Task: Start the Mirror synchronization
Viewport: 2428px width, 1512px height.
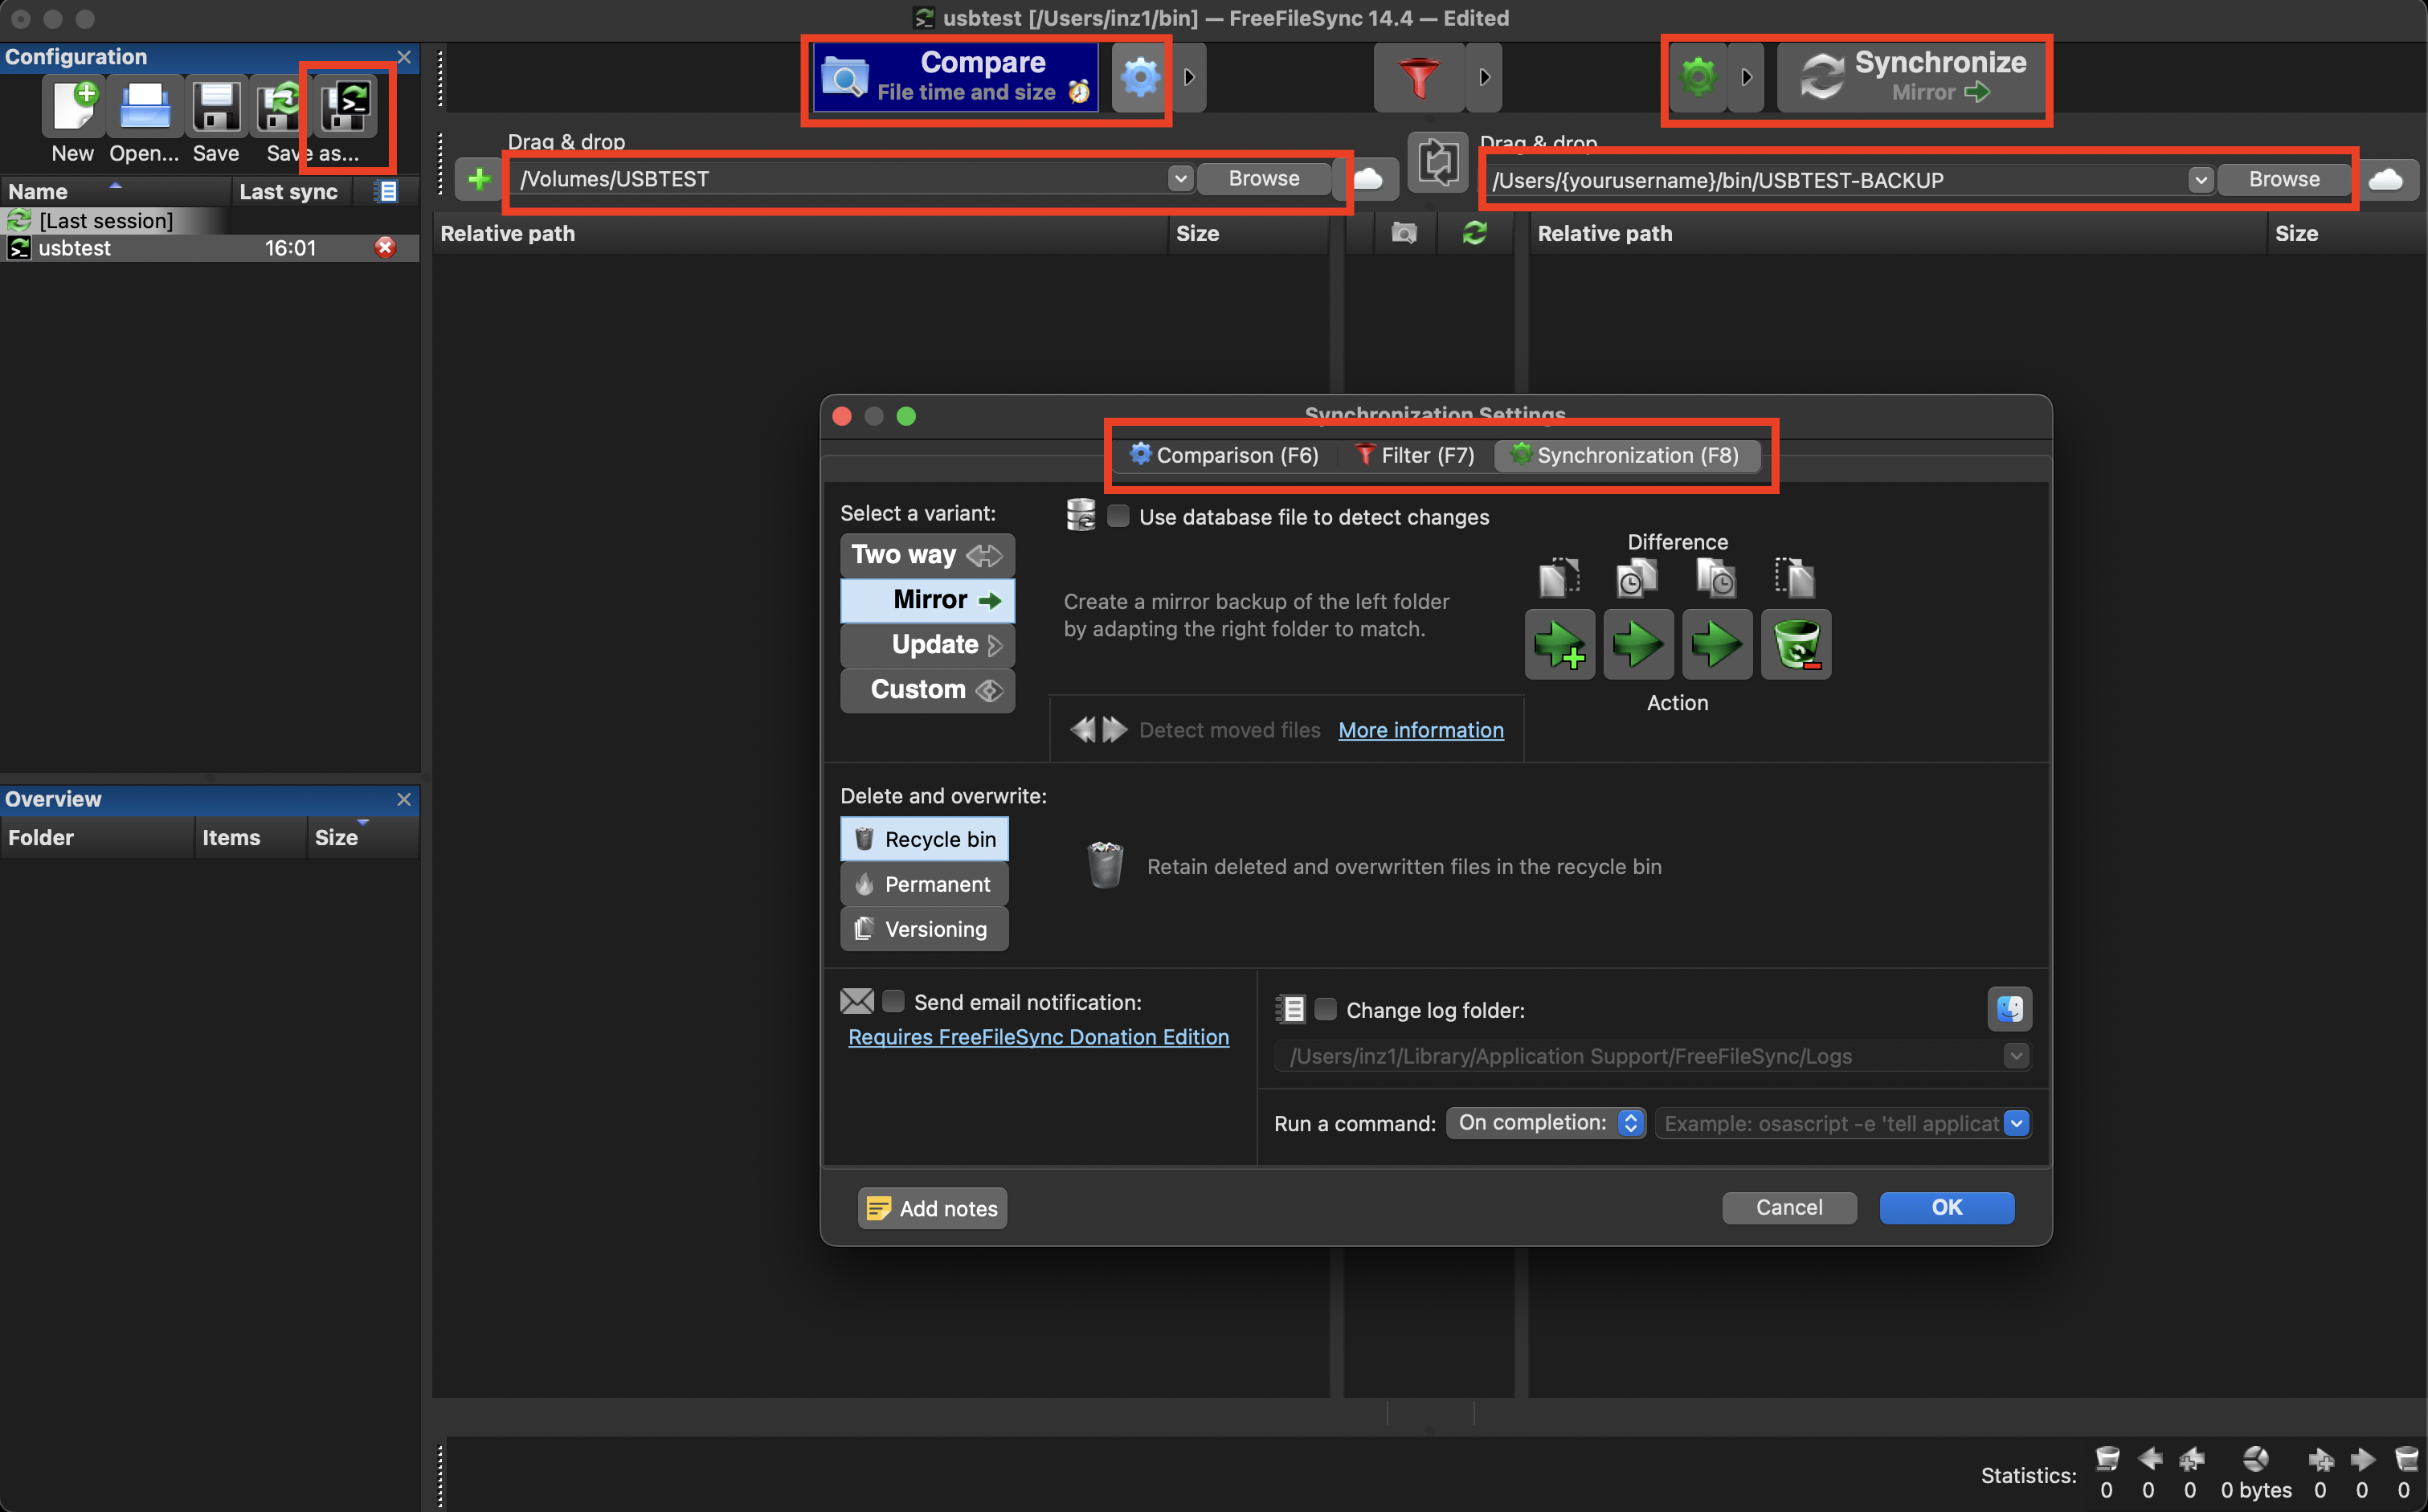Action: click(x=1910, y=76)
